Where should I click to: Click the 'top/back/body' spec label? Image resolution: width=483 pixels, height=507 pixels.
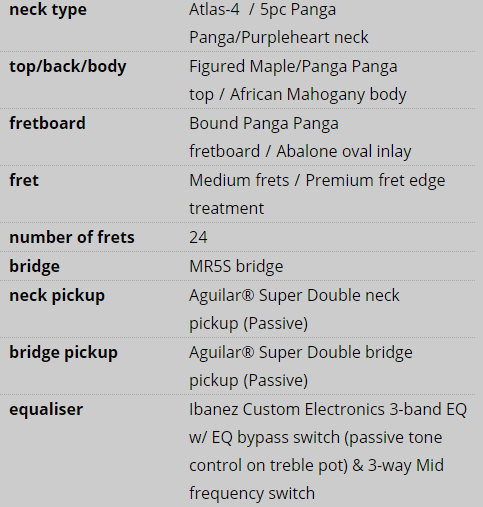[x=68, y=66]
